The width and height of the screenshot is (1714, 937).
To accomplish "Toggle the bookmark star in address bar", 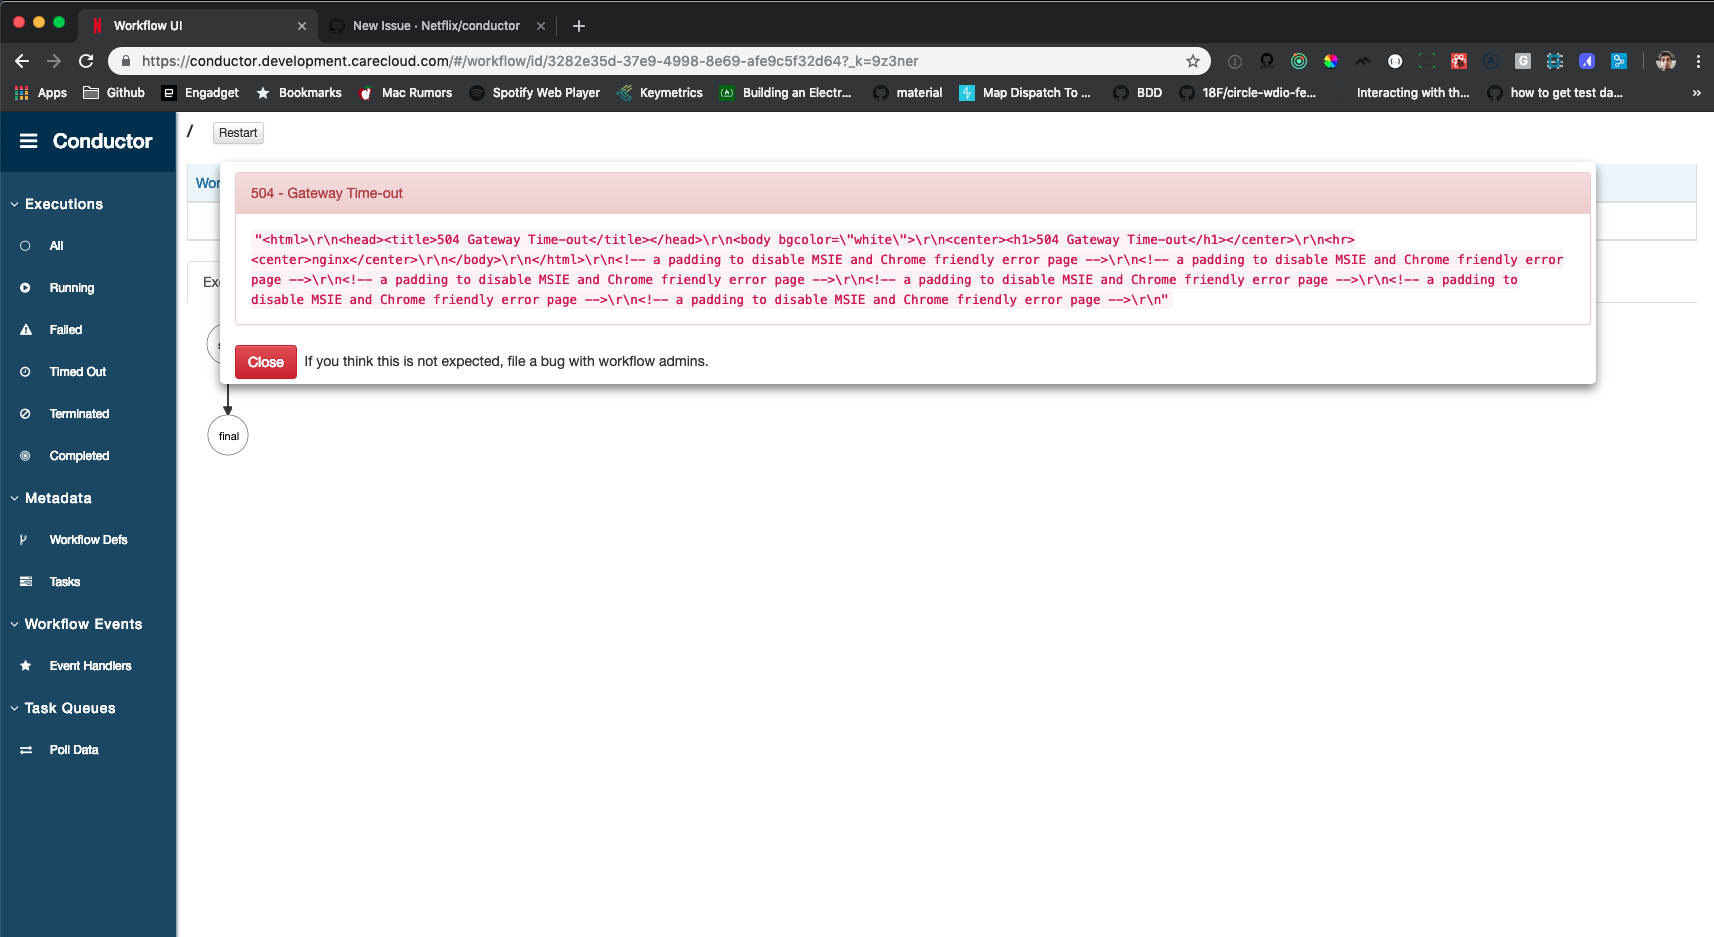I will pos(1191,61).
